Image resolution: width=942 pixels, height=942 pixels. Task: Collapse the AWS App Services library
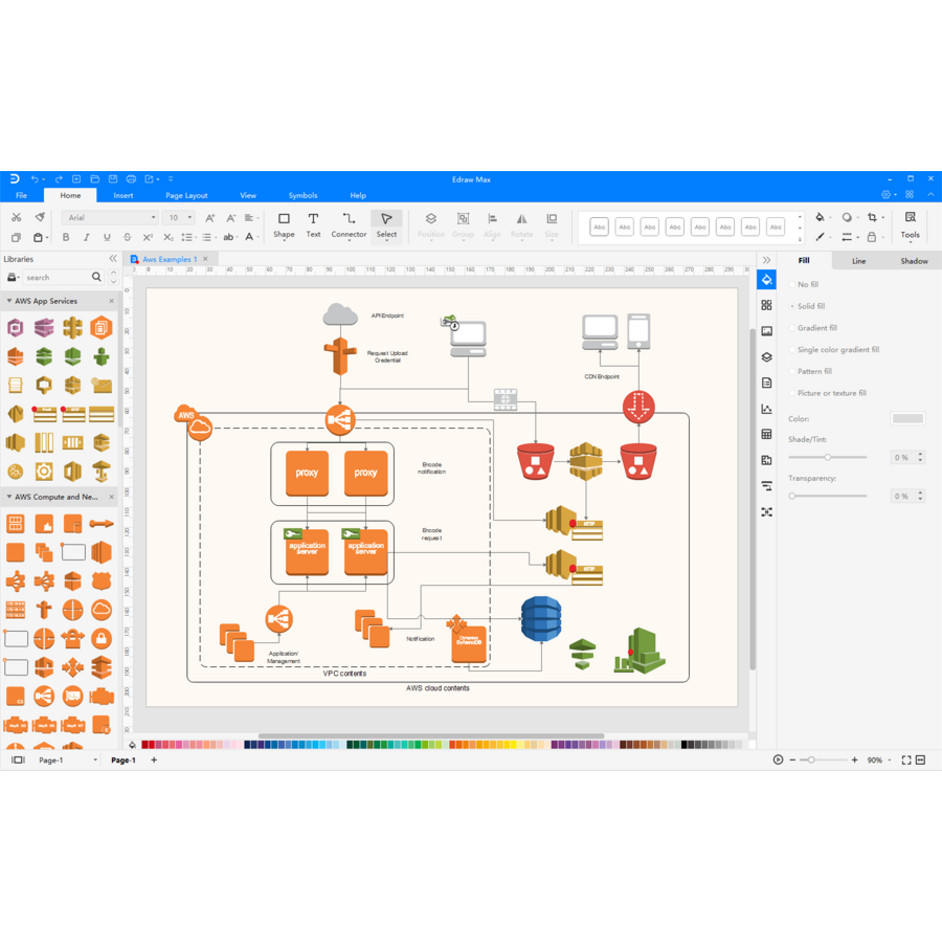(9, 300)
